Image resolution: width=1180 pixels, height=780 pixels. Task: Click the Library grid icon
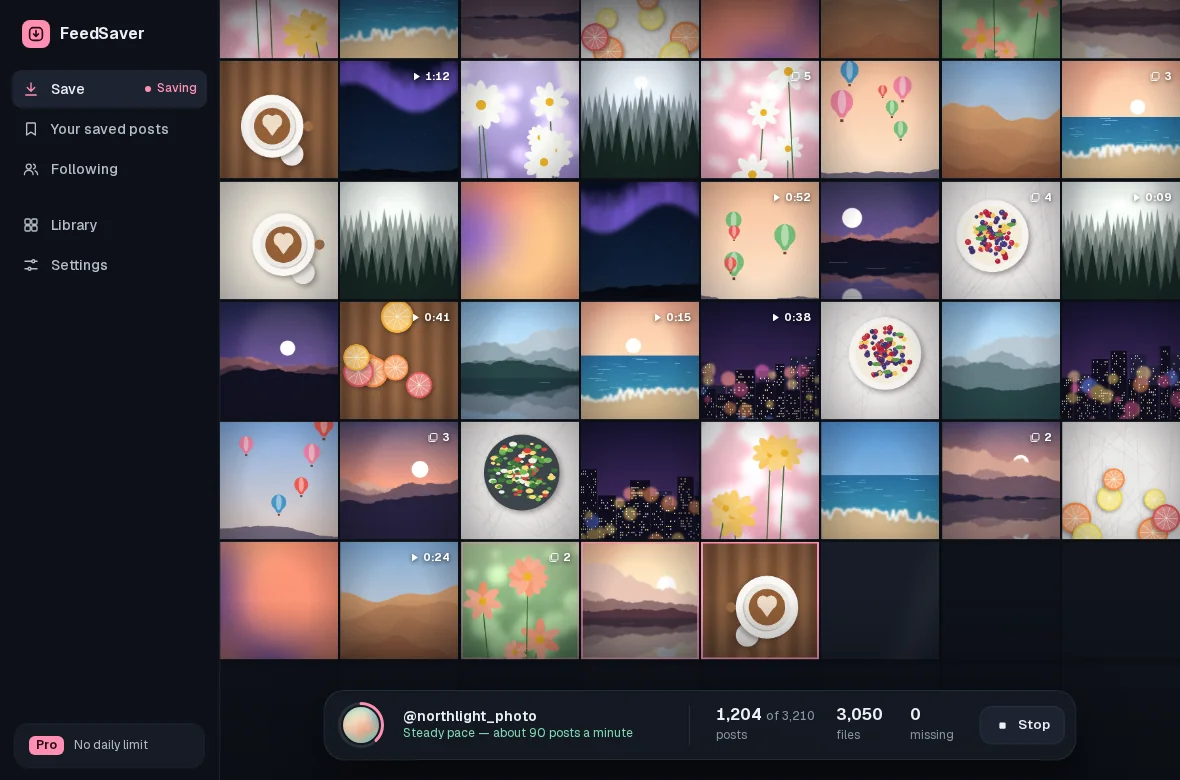click(31, 225)
